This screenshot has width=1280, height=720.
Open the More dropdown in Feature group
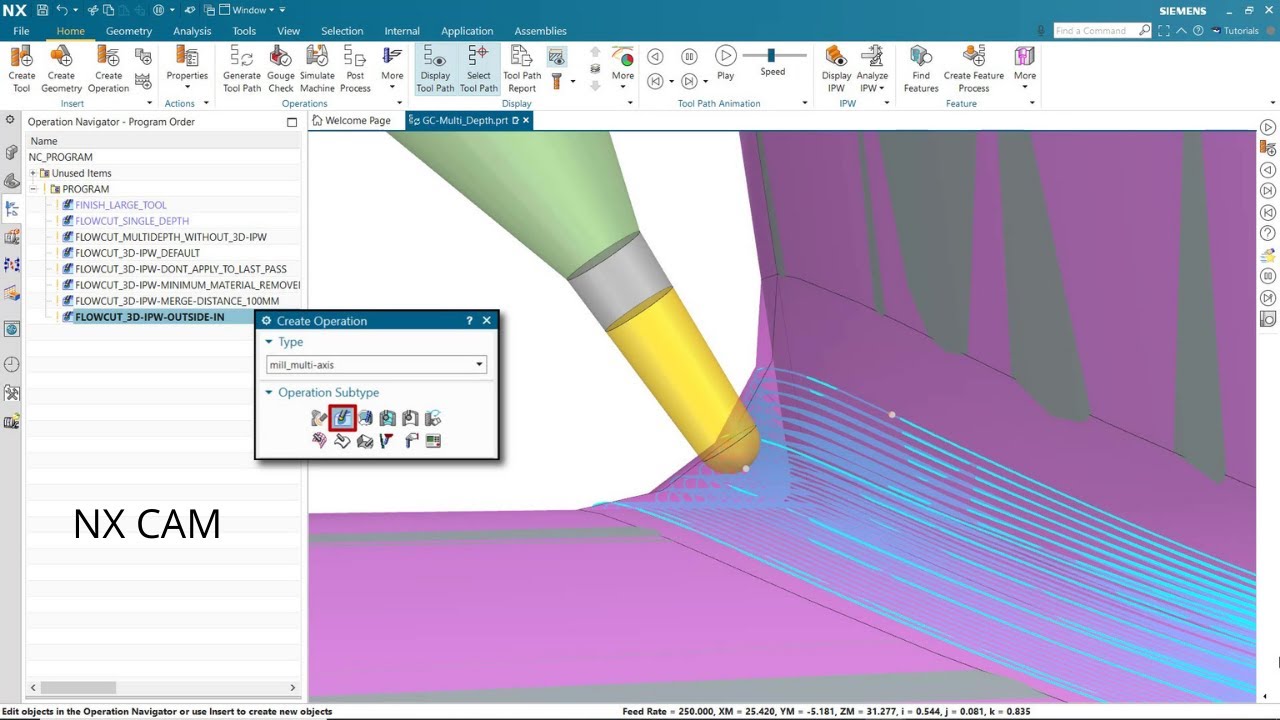coord(1025,69)
